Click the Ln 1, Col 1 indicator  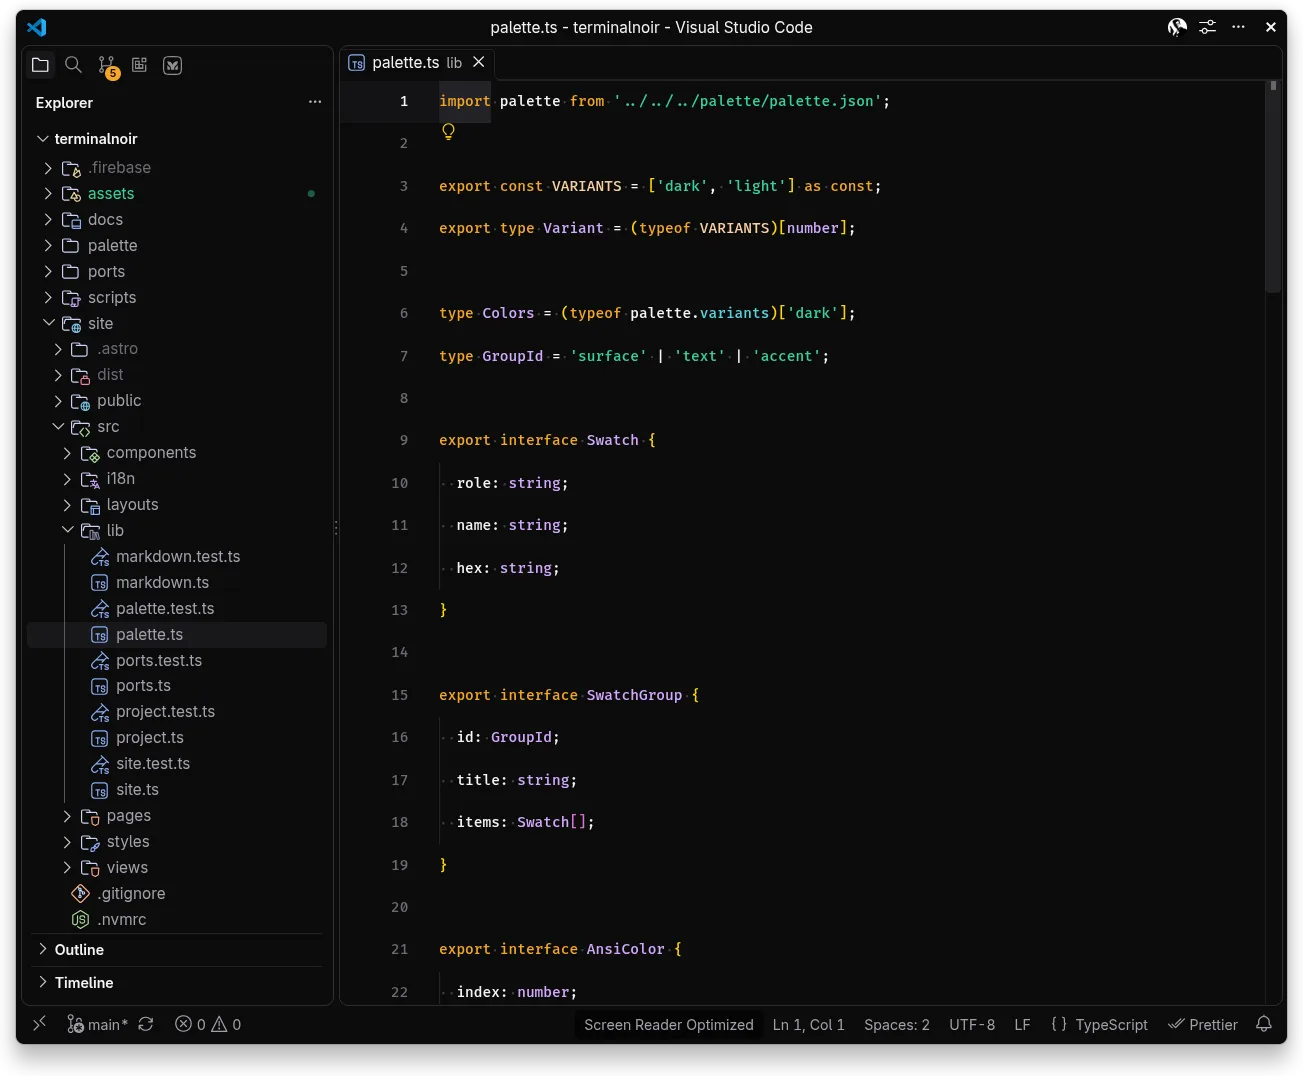point(809,1024)
